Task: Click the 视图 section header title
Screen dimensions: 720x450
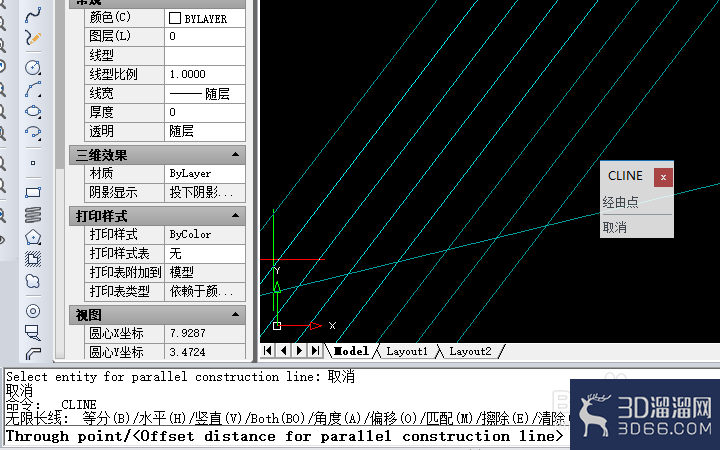Action: click(89, 315)
